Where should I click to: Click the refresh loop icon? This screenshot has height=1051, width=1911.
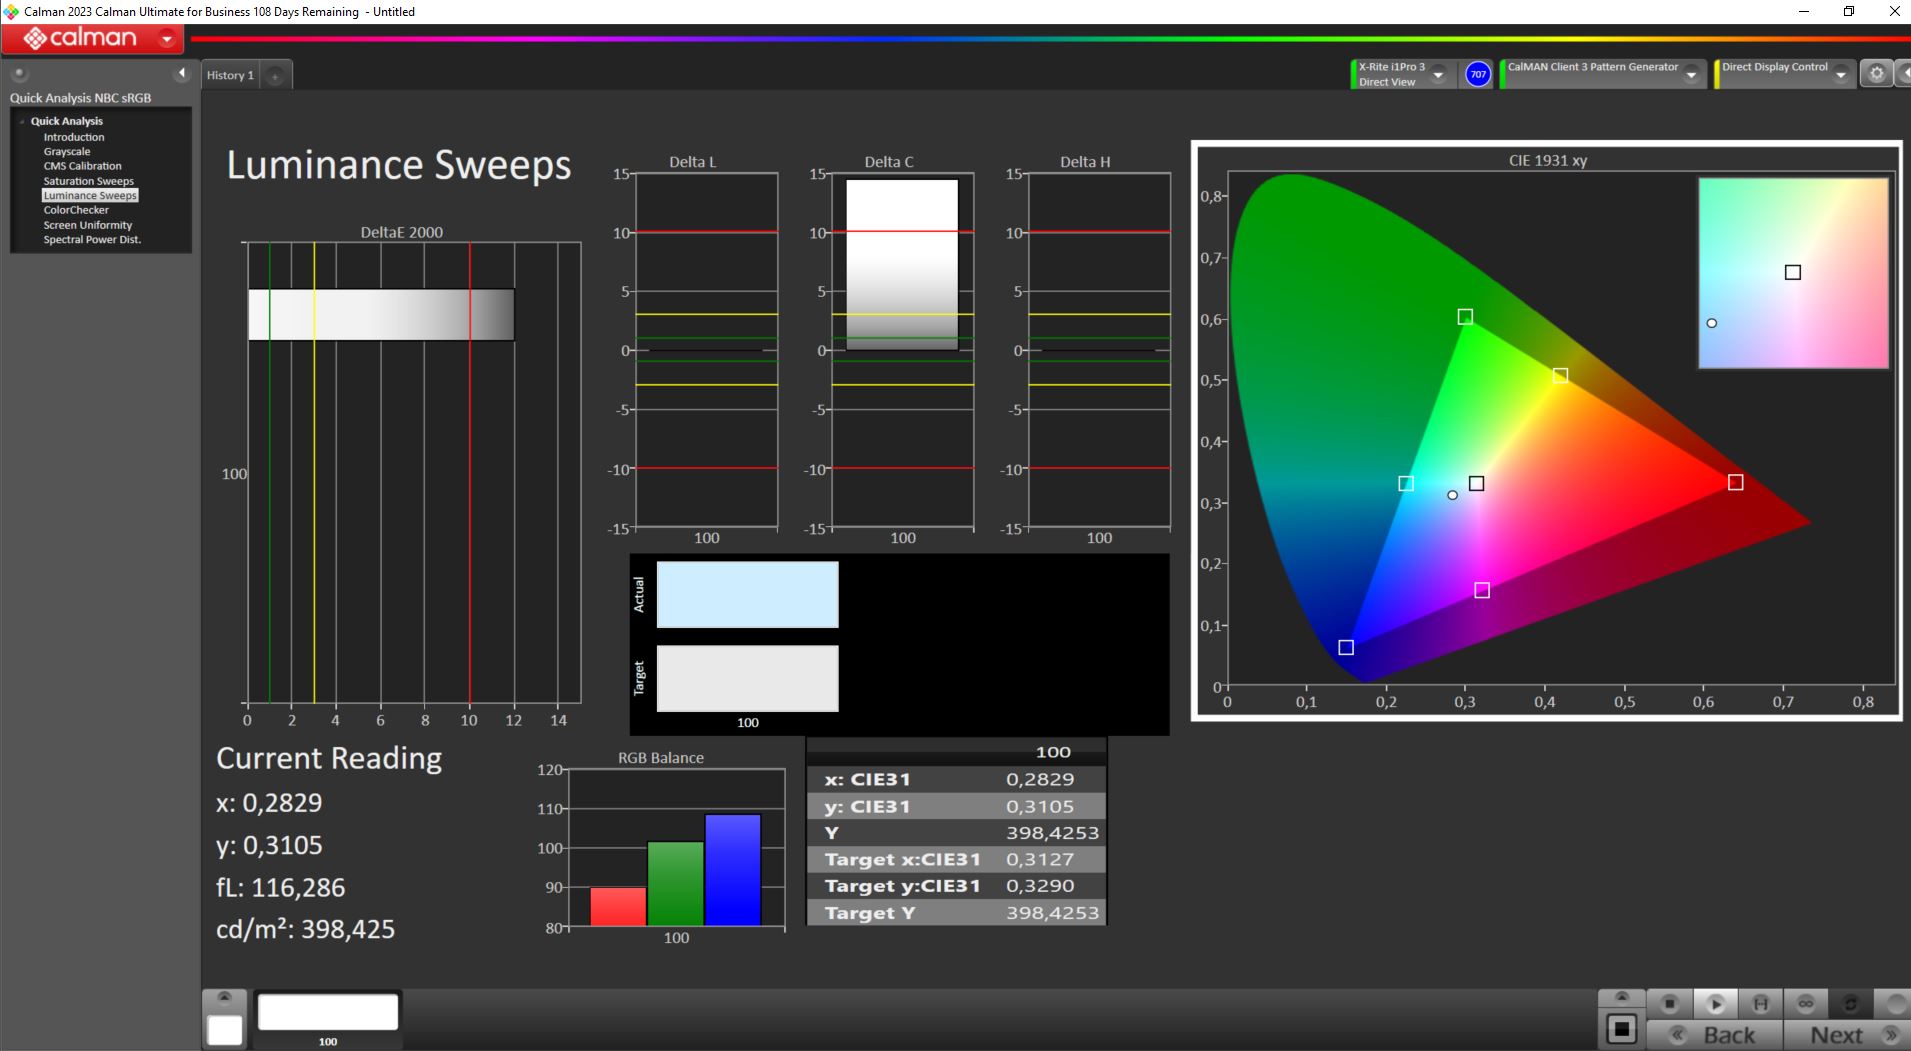click(1850, 1003)
